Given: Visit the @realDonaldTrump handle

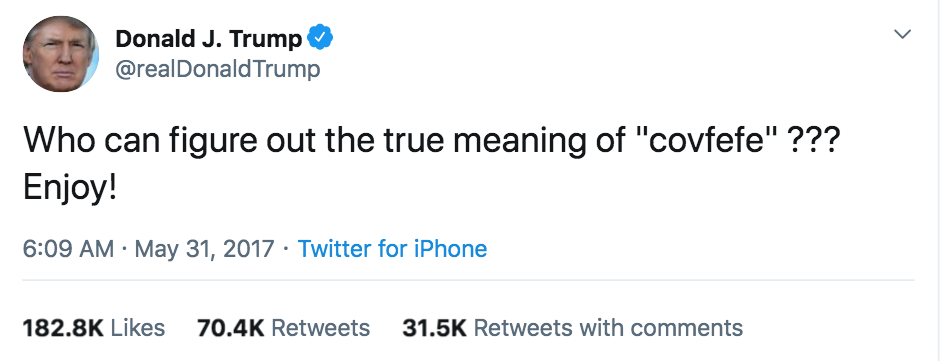Looking at the screenshot, I should click(218, 69).
